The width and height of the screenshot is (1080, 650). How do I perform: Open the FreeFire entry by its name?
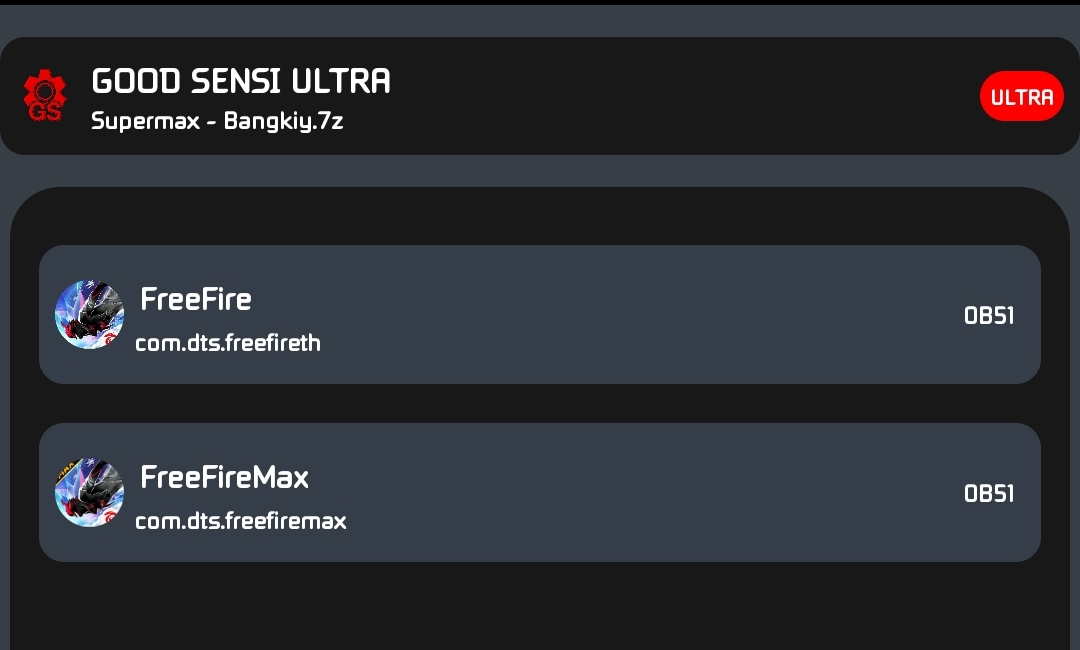(196, 299)
